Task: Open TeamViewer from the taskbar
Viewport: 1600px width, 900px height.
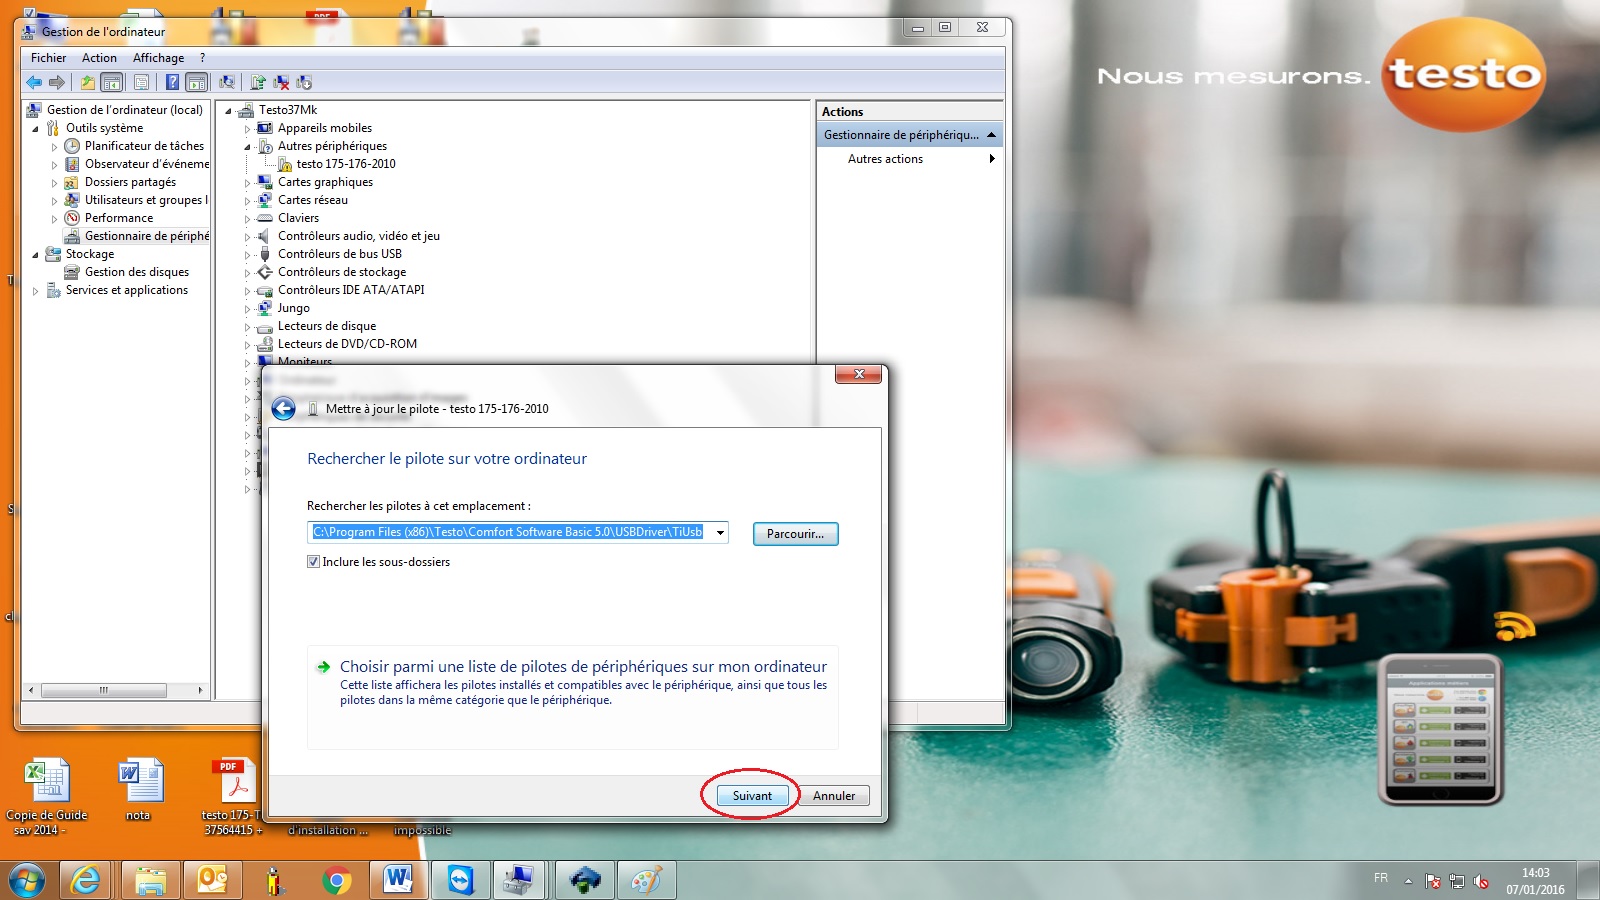Action: tap(460, 880)
